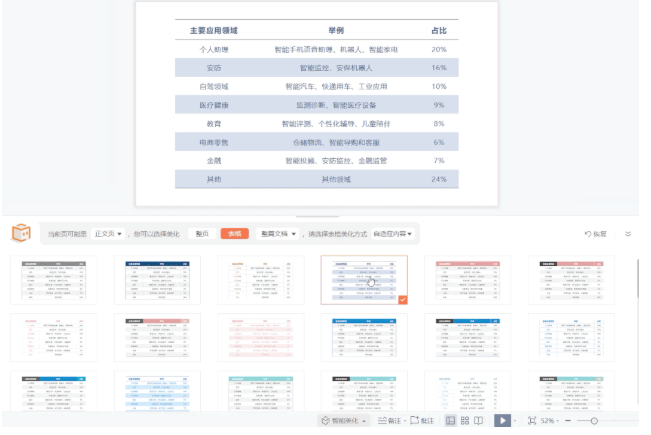Click the 10% percentage cell
651x435 pixels.
pyautogui.click(x=439, y=86)
